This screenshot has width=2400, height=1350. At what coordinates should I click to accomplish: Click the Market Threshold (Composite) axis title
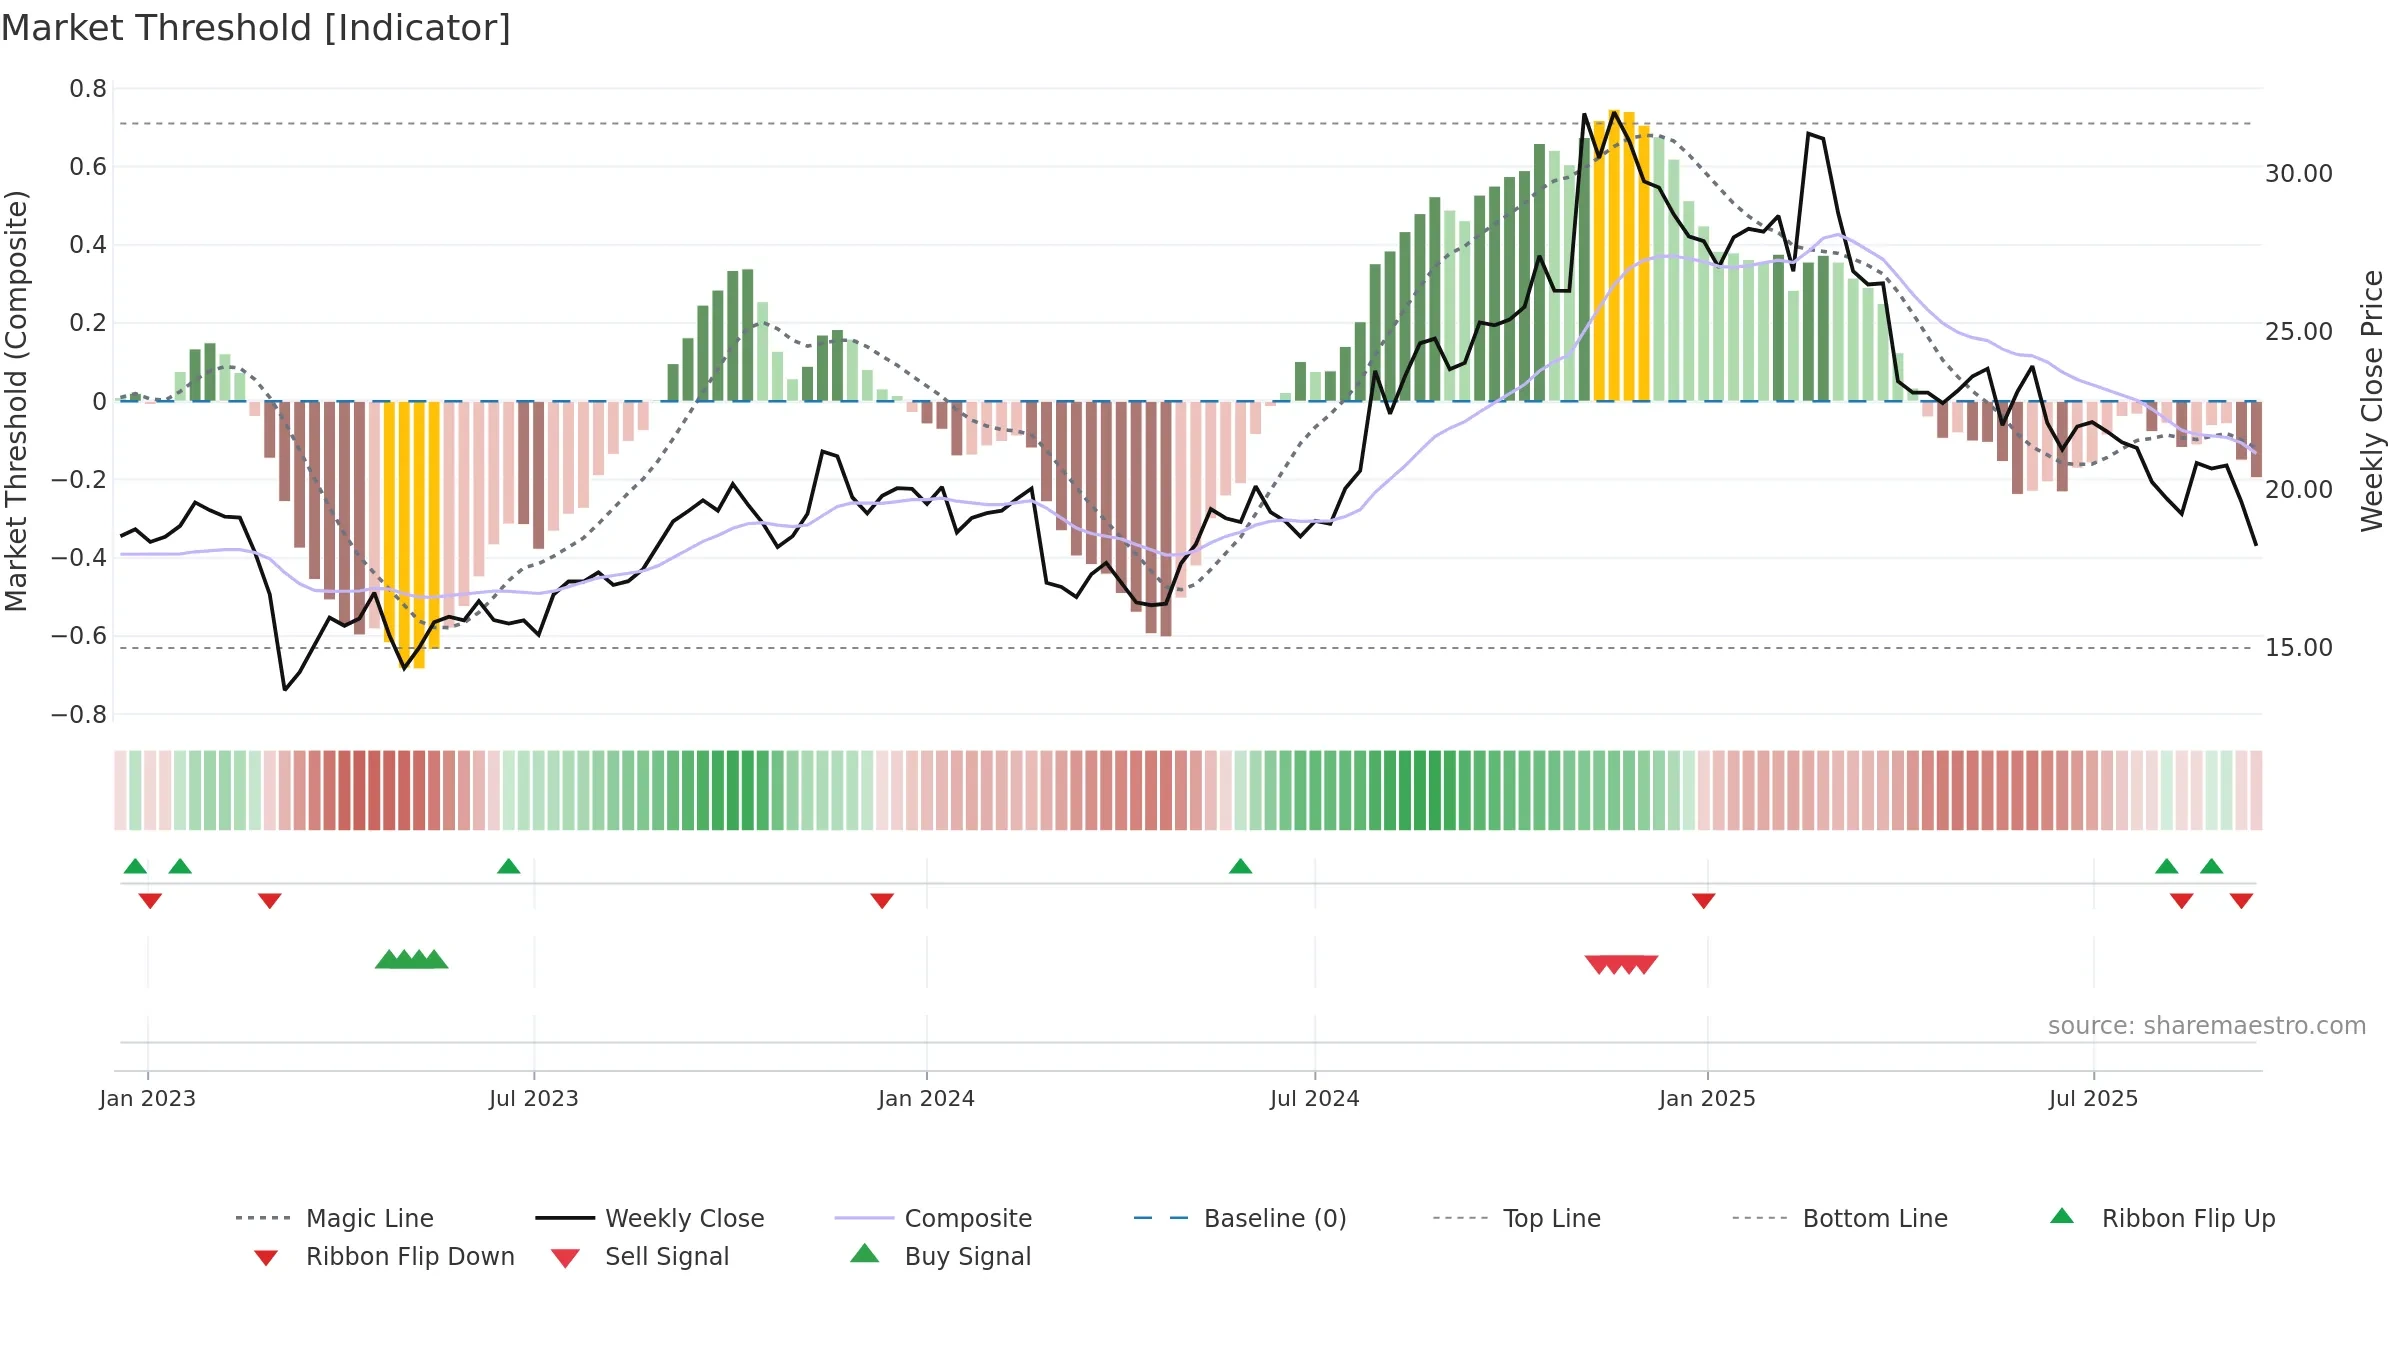click(x=16, y=401)
